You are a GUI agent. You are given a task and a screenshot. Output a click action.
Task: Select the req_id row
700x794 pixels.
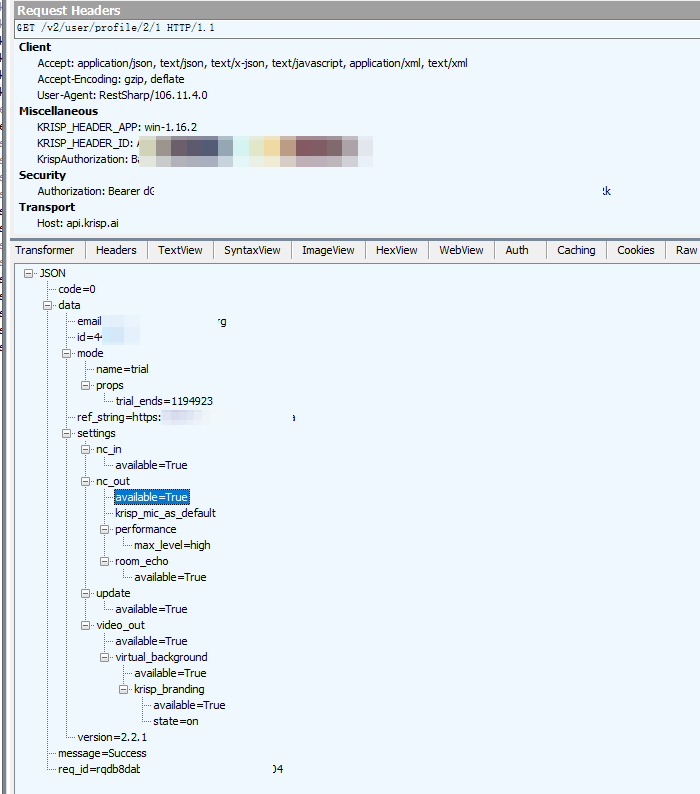(x=170, y=769)
